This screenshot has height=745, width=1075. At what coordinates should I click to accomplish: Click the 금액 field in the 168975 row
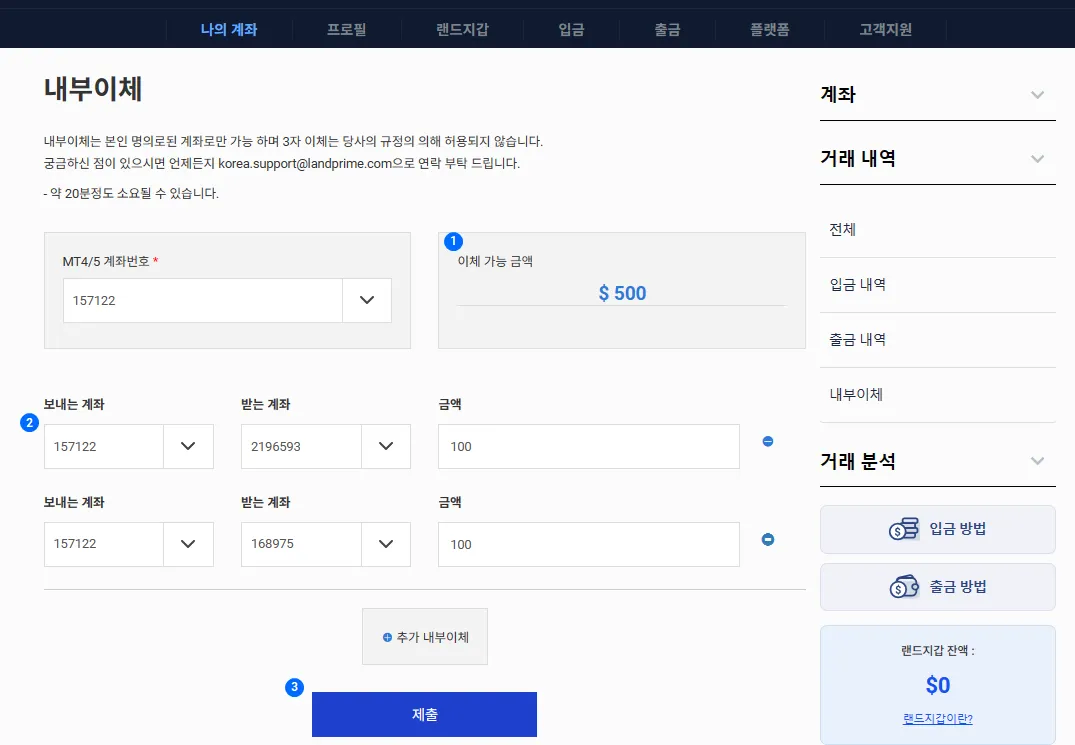point(589,544)
